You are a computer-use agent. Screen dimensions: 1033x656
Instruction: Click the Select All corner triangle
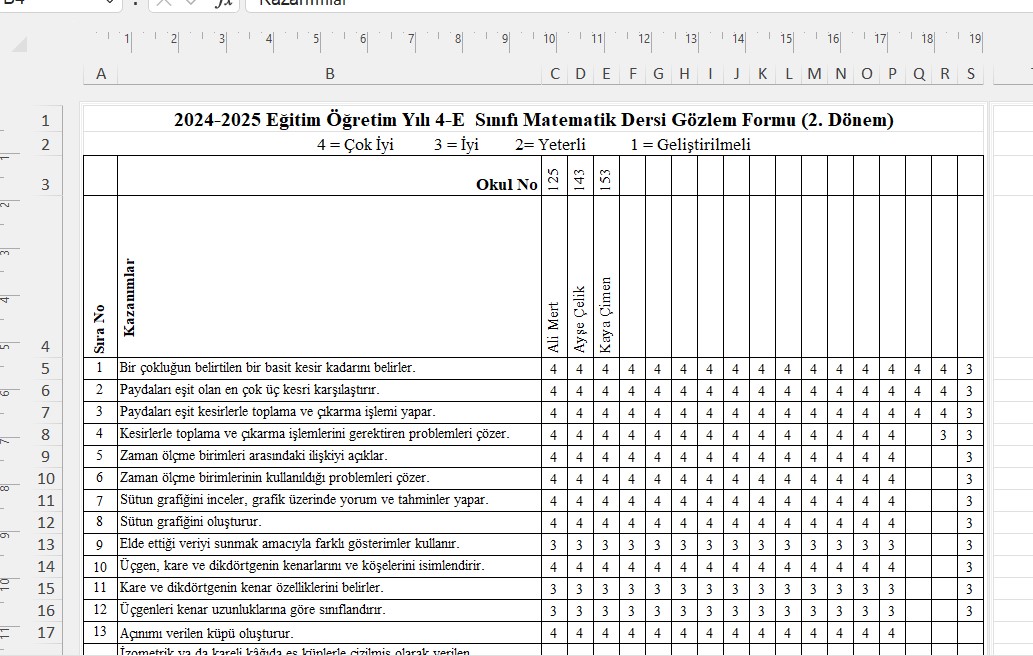tap(20, 45)
